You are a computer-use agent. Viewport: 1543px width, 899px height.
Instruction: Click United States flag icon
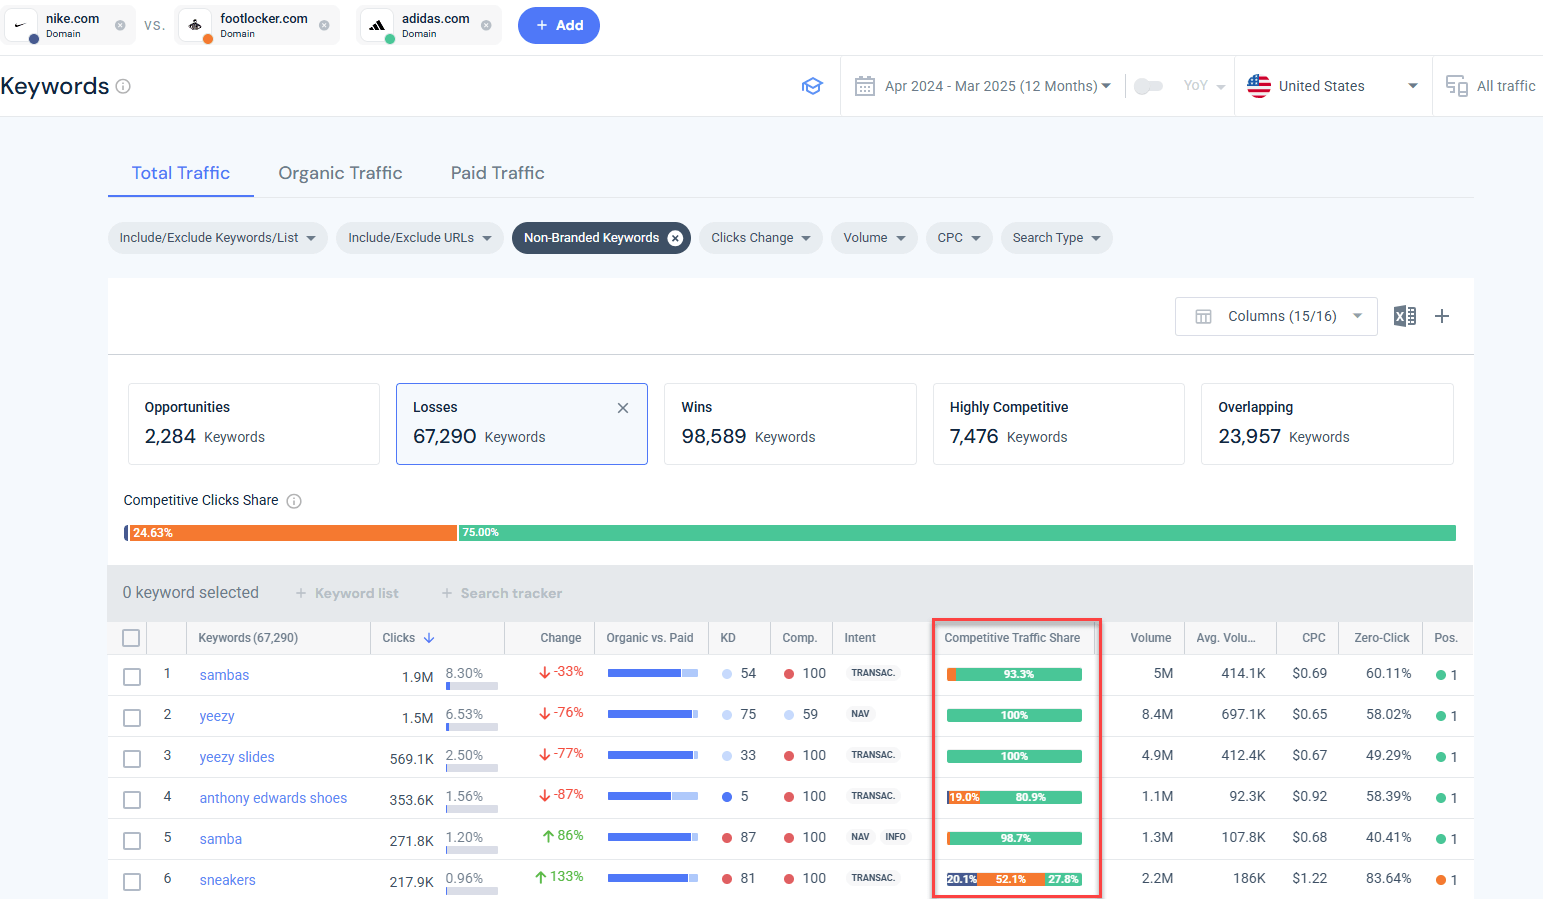tap(1259, 86)
